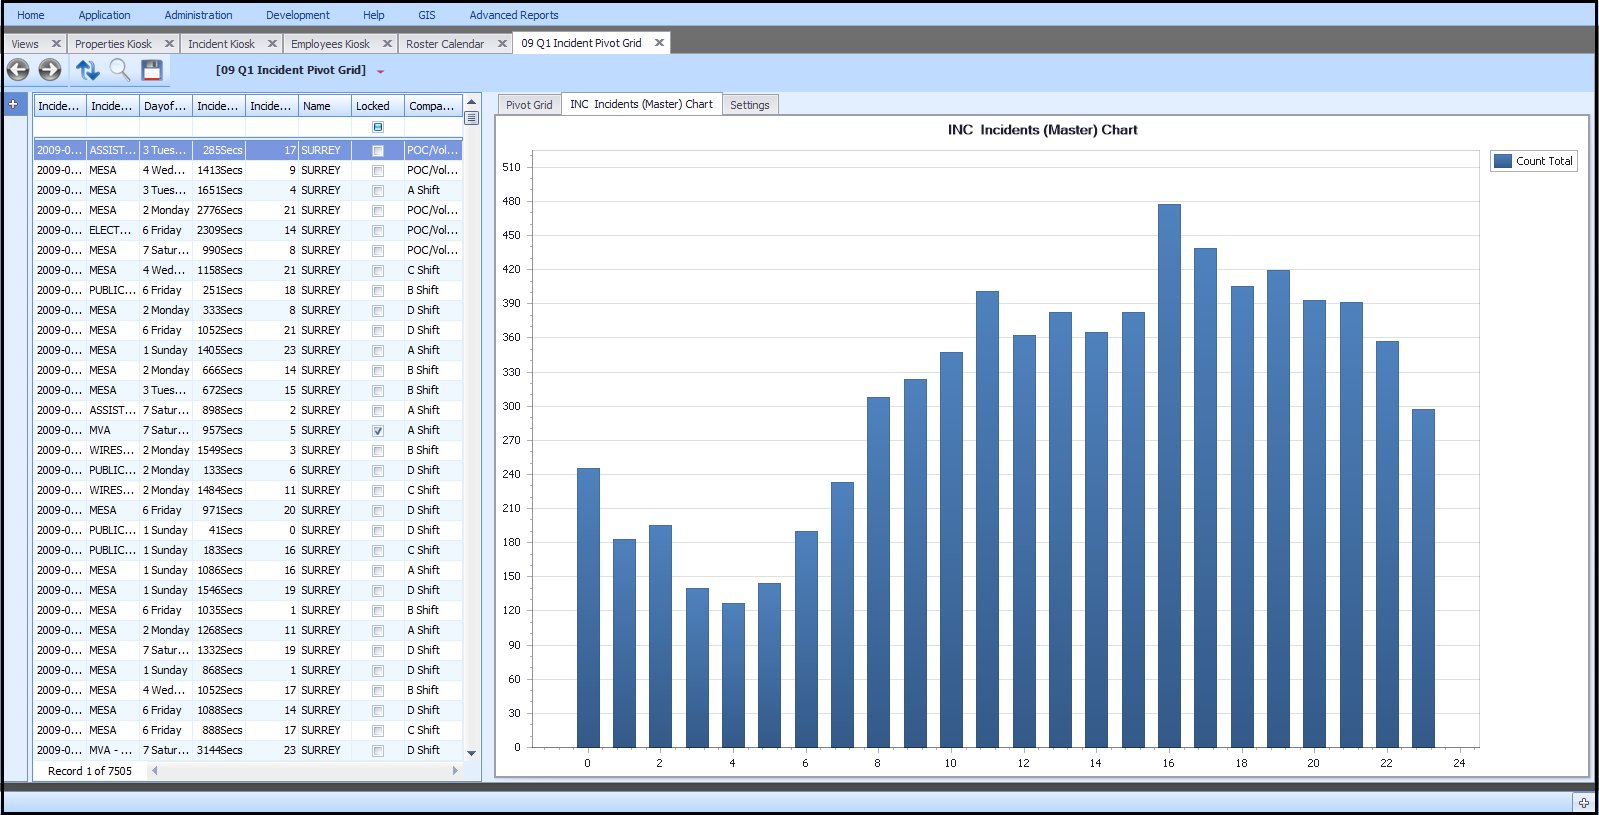Screen dimensions: 1599x815
Task: Click the Count Total legend color swatch
Action: pos(1502,161)
